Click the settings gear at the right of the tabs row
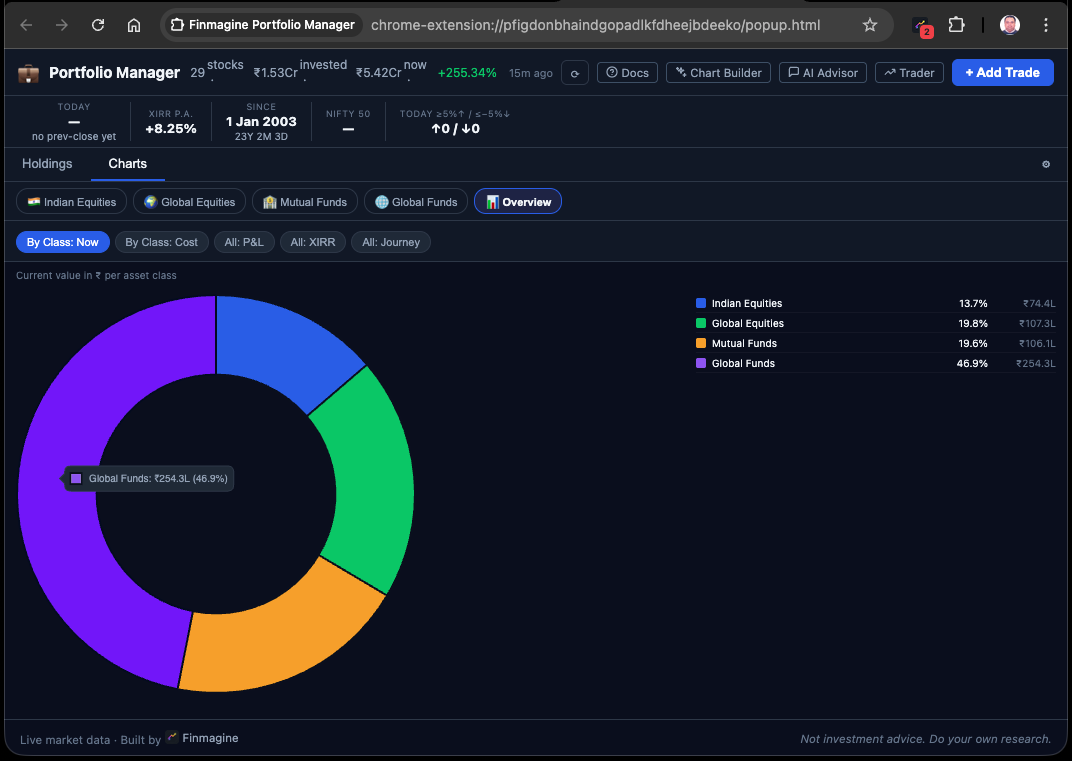 pos(1045,164)
